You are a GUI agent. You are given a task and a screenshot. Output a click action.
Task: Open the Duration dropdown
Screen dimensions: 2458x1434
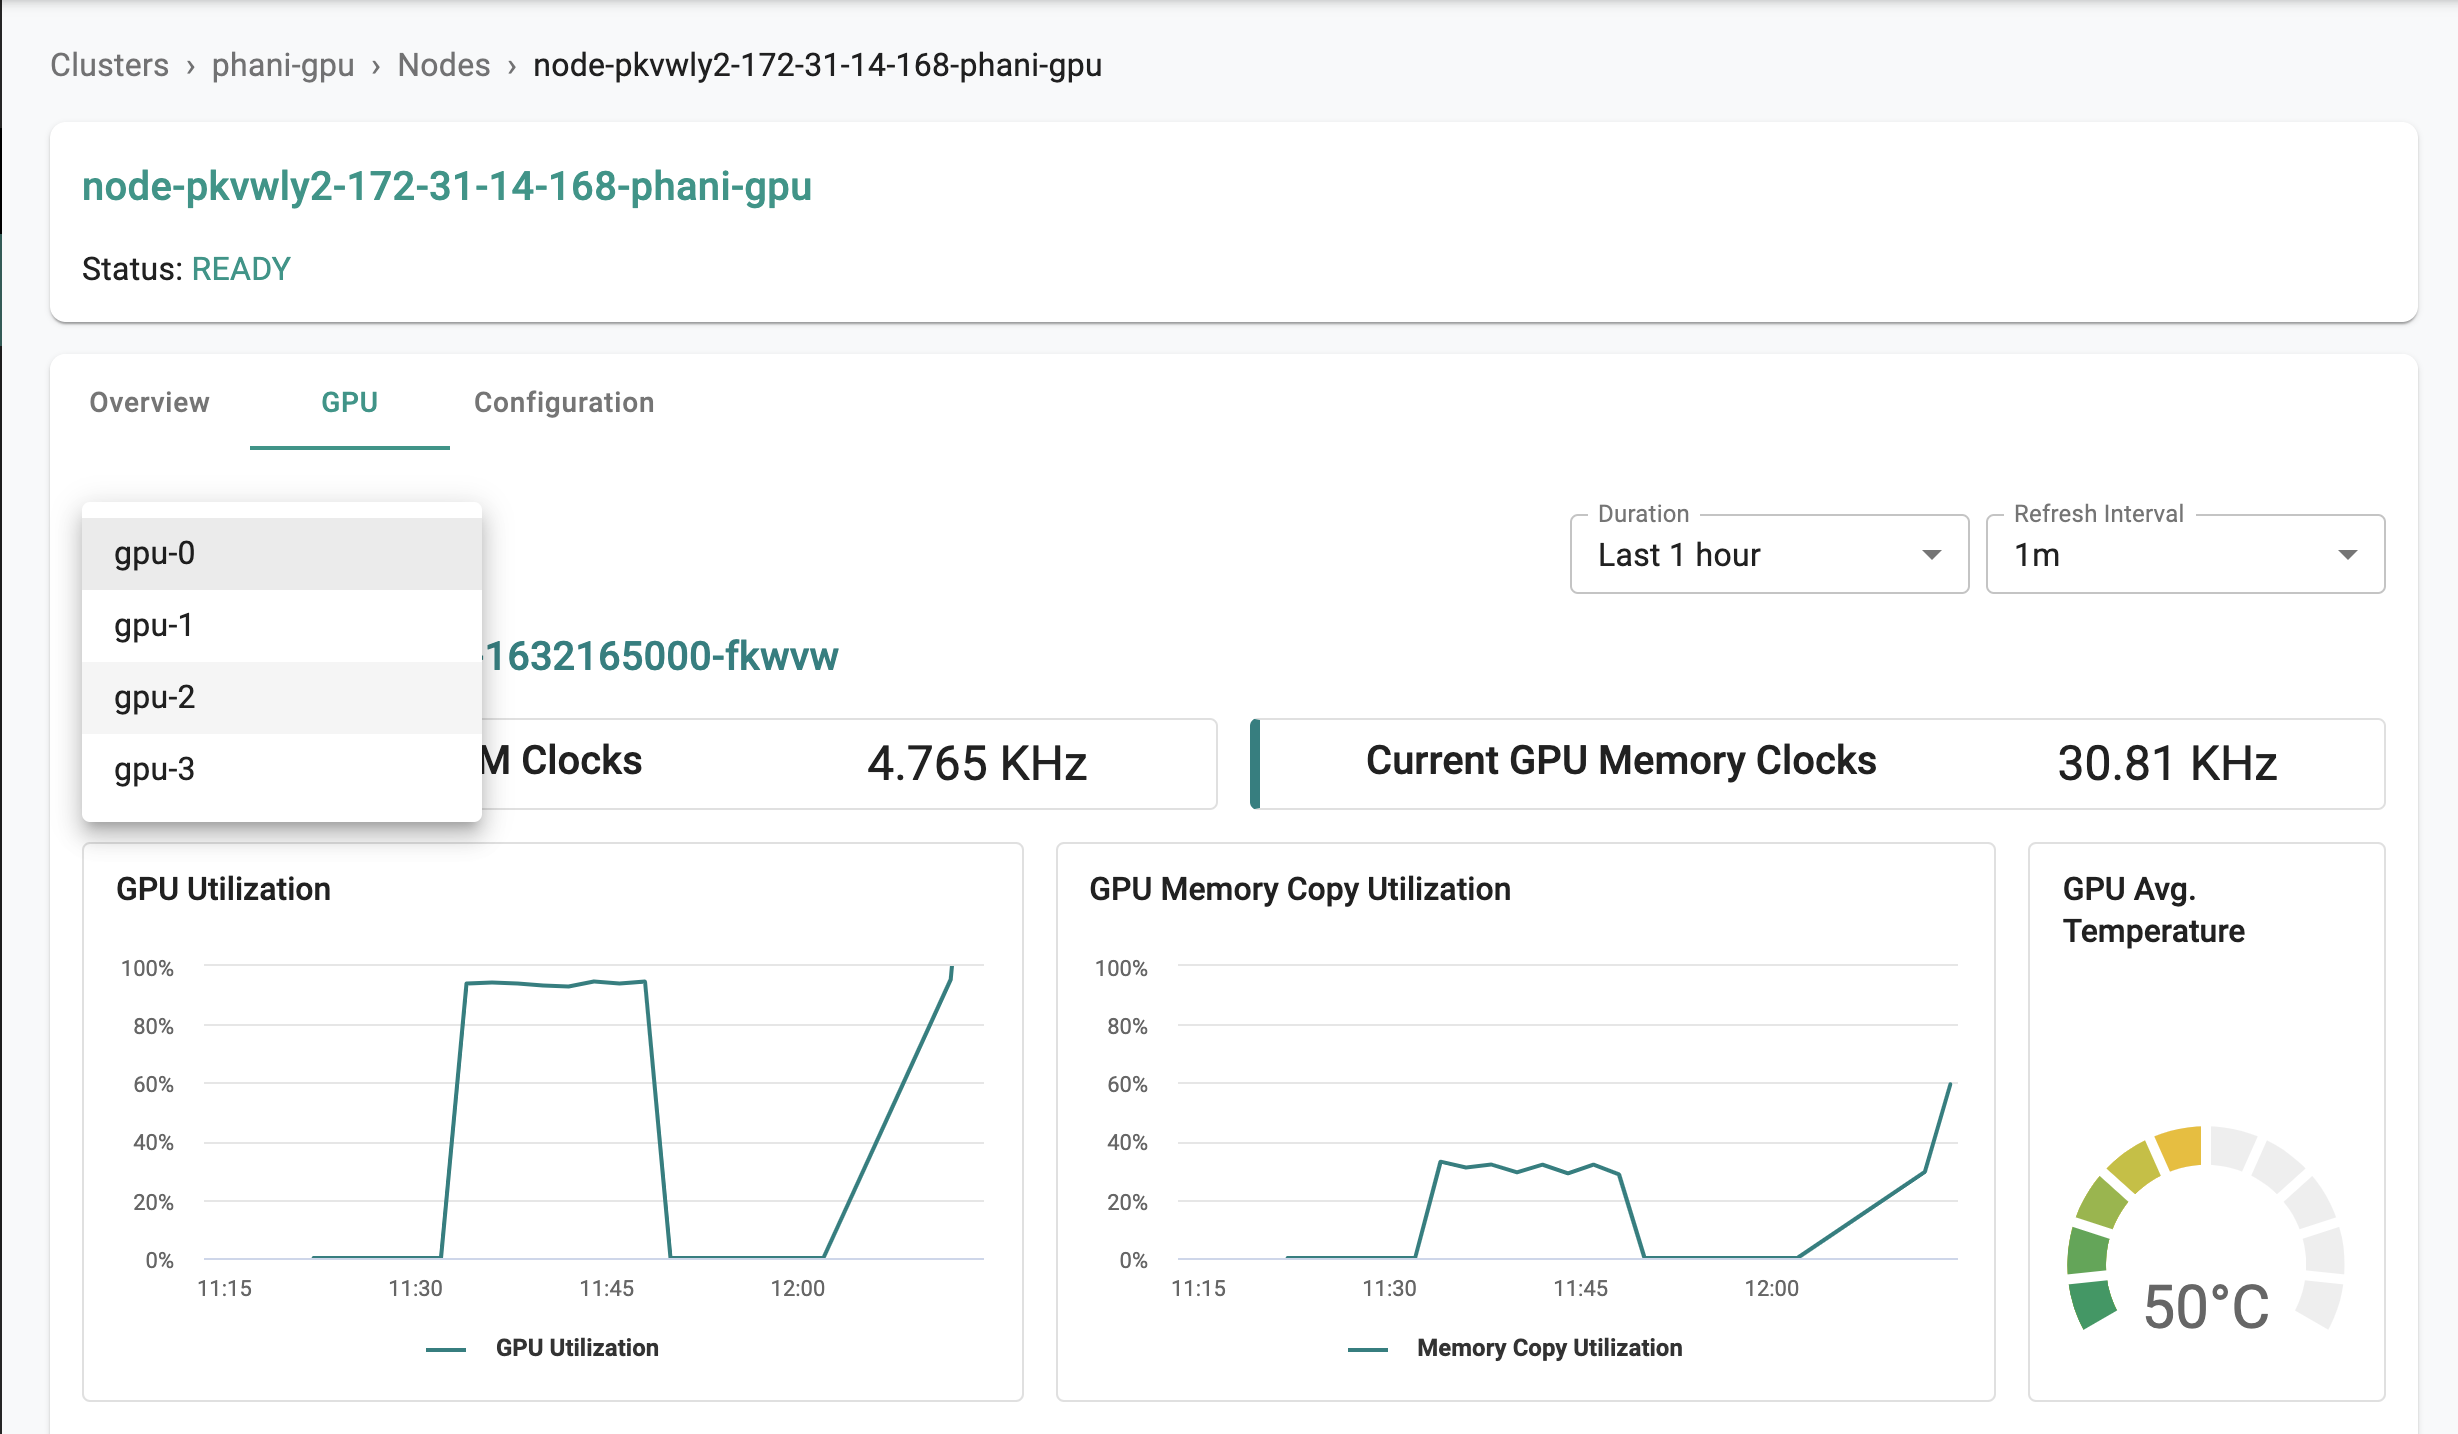1769,554
